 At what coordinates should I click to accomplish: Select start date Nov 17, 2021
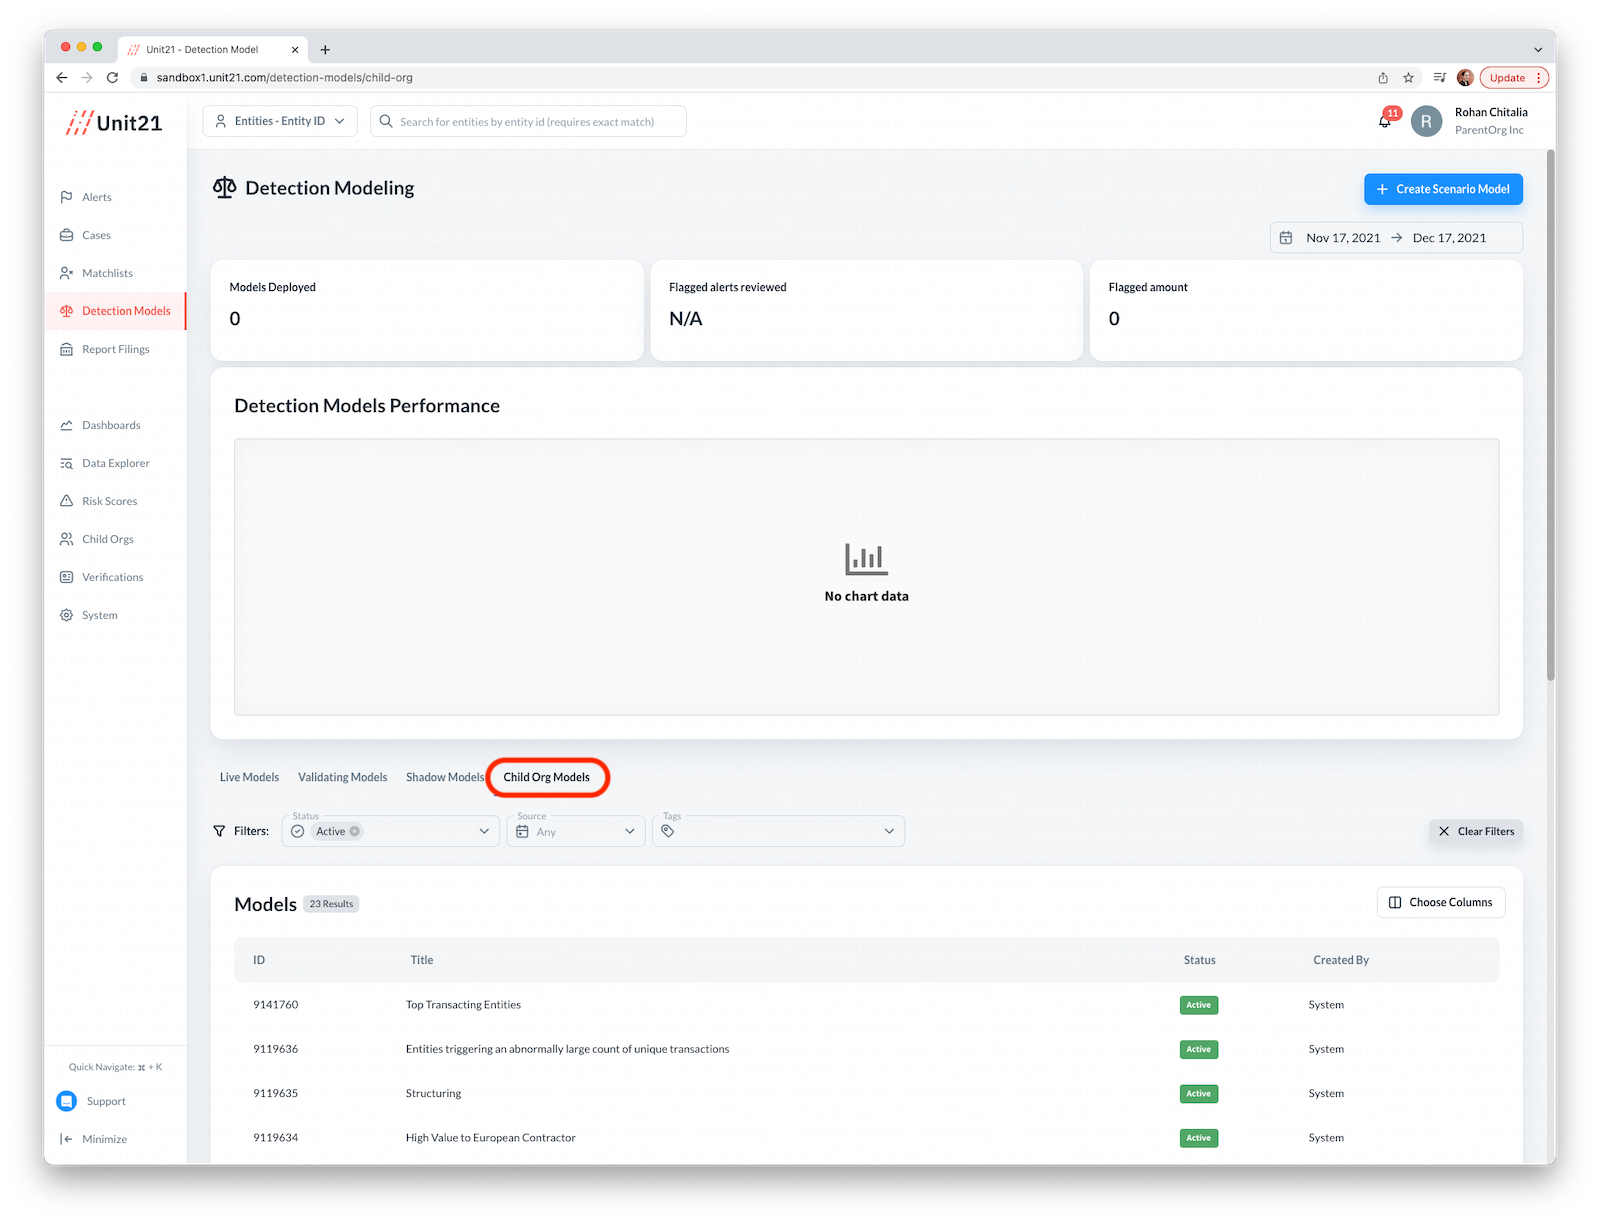(x=1343, y=238)
